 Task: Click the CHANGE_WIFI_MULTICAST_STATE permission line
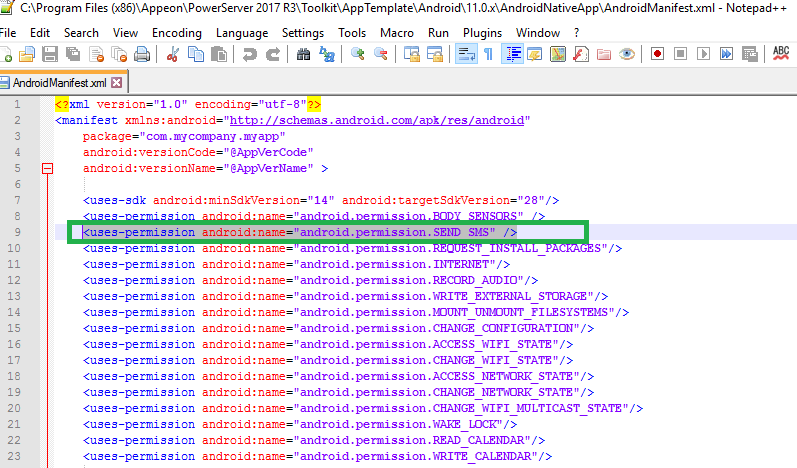[363, 408]
